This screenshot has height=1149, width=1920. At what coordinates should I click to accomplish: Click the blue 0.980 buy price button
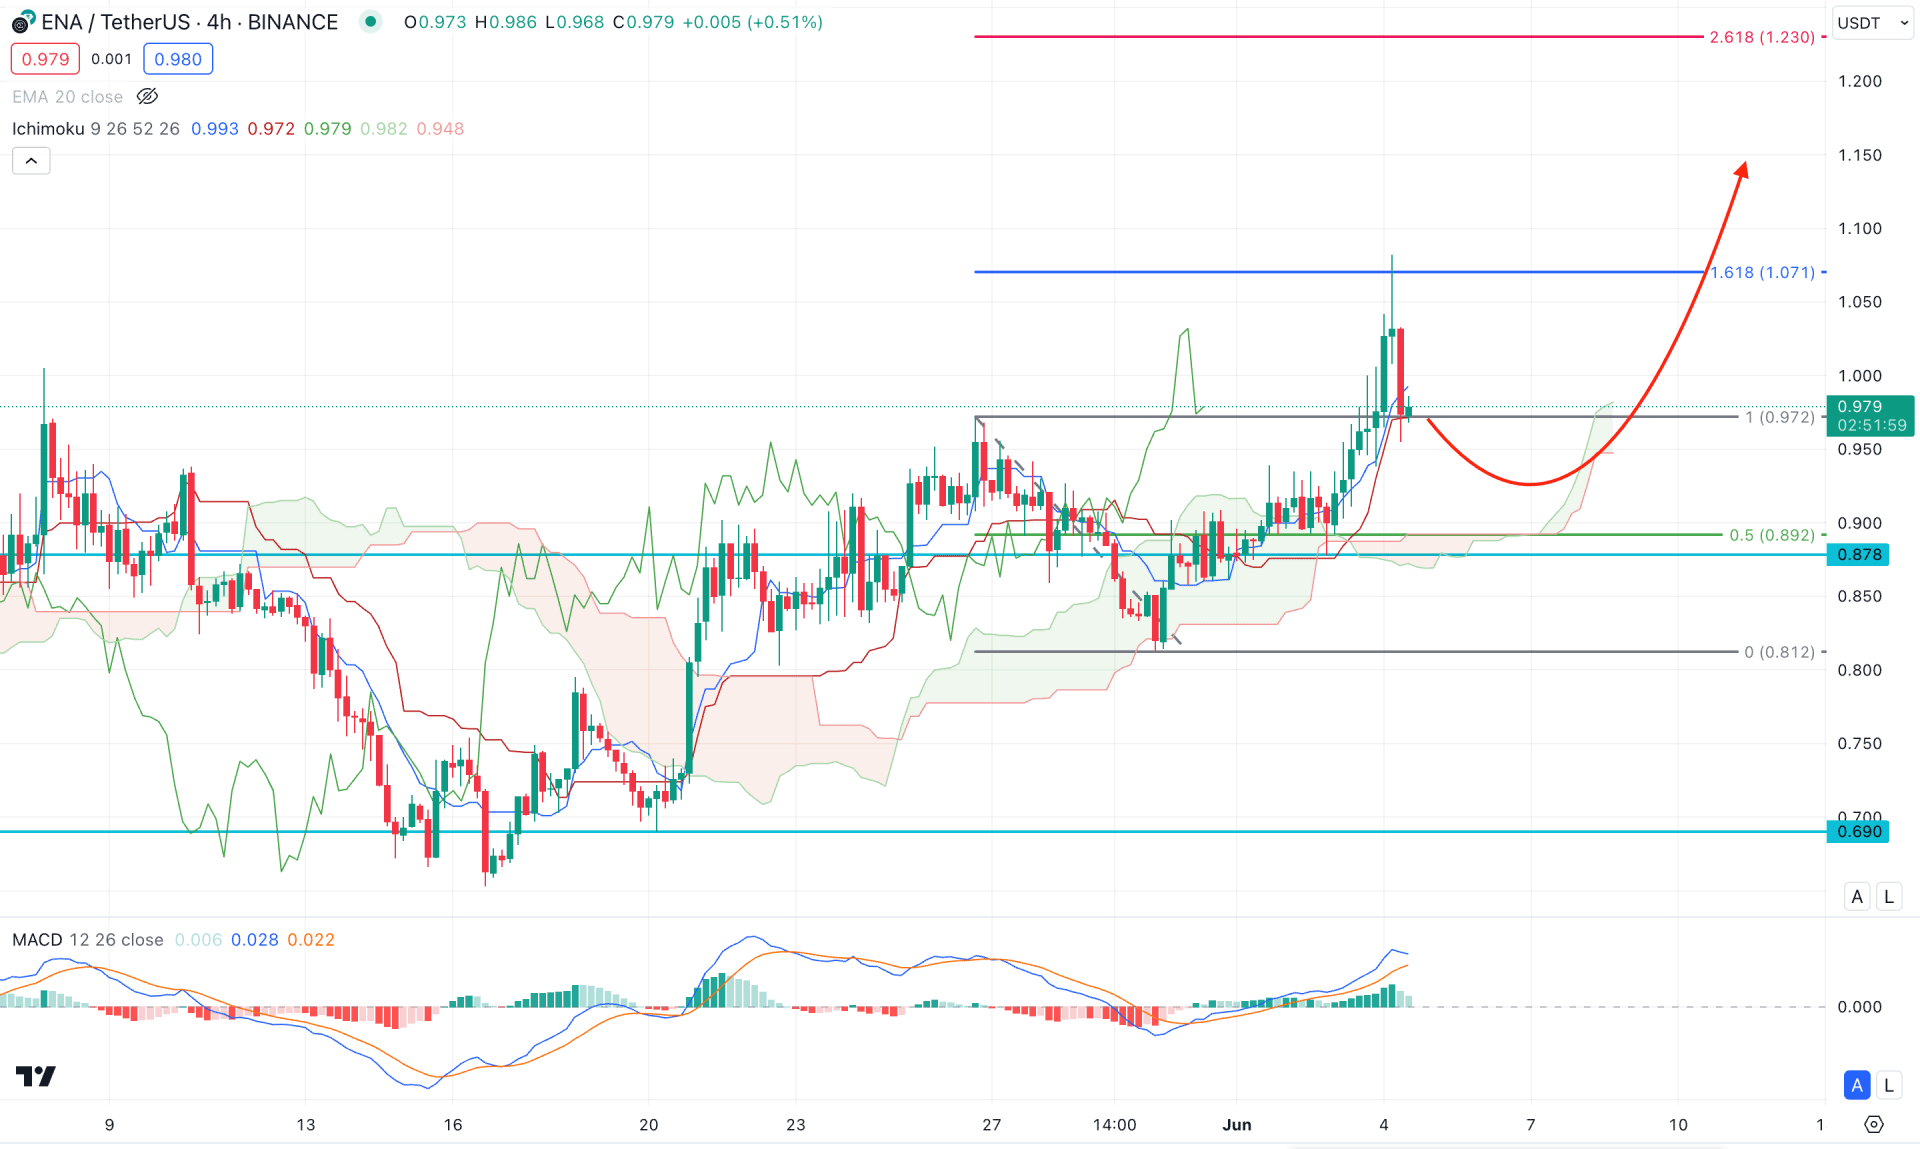pyautogui.click(x=178, y=59)
